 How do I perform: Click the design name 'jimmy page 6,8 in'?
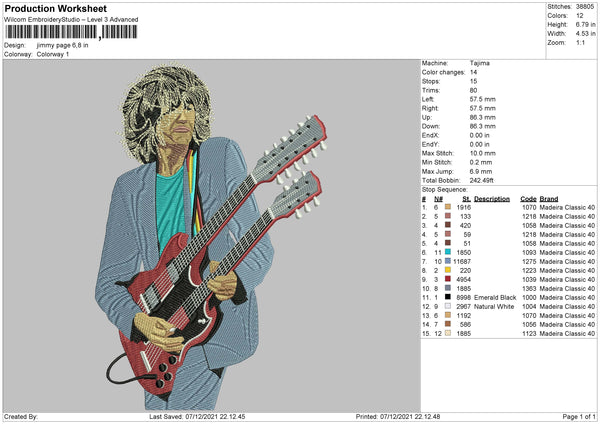[62, 45]
